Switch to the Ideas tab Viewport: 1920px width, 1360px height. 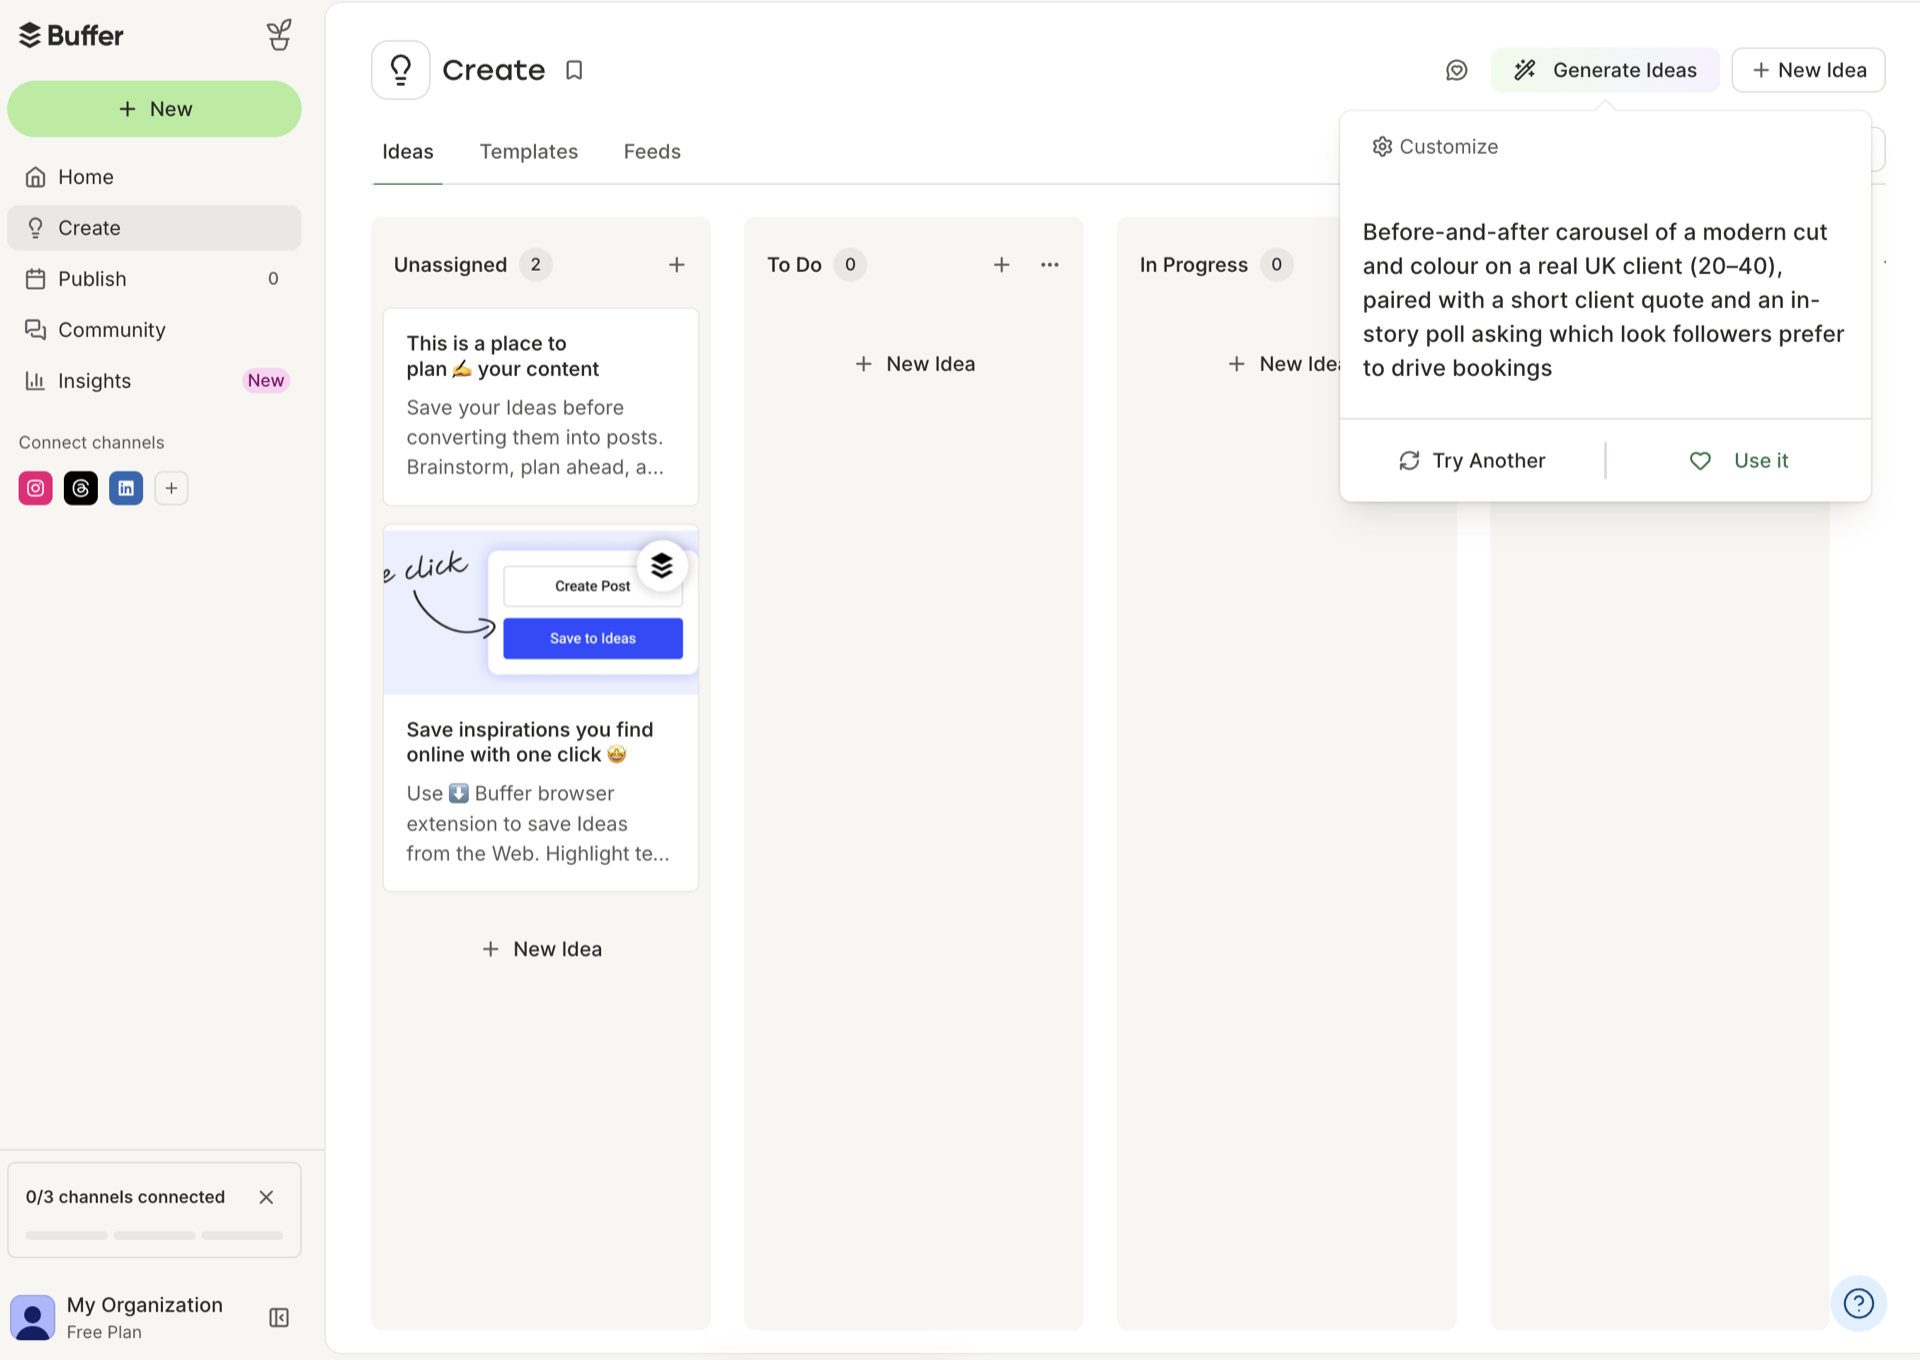click(408, 152)
